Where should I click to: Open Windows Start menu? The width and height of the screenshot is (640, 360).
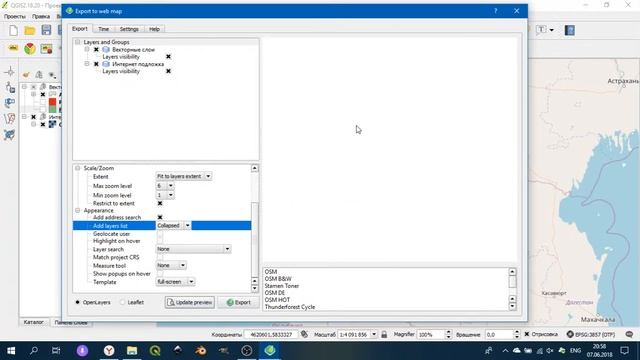click(11, 351)
